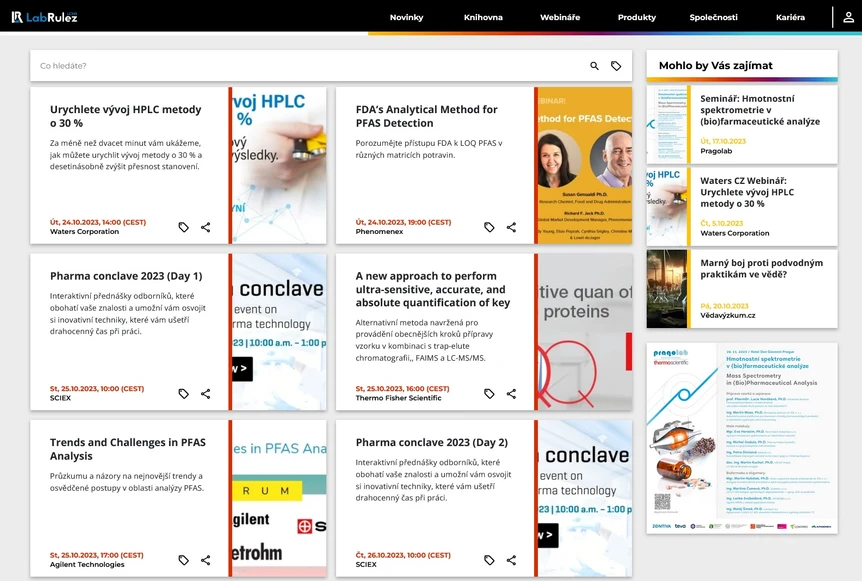The width and height of the screenshot is (862, 581).
Task: Click the Pharma conclave Day 1 banner image
Action: click(279, 331)
